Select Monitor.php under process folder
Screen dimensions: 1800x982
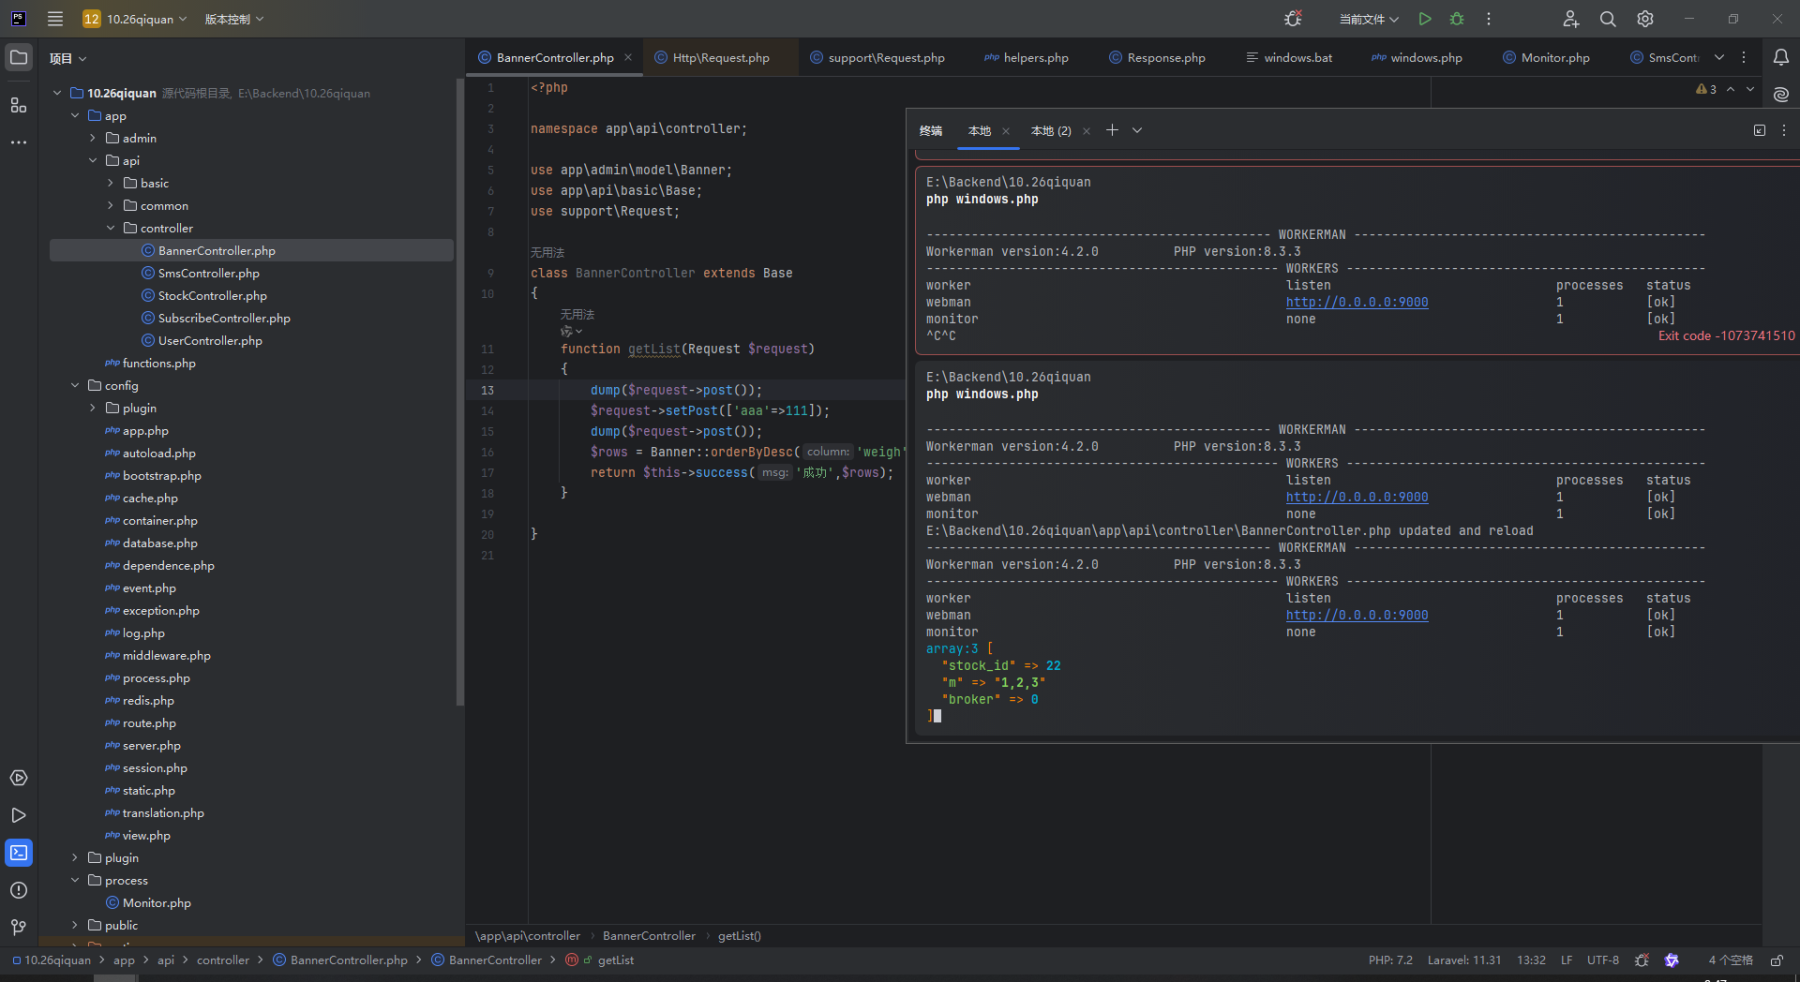pyautogui.click(x=156, y=903)
